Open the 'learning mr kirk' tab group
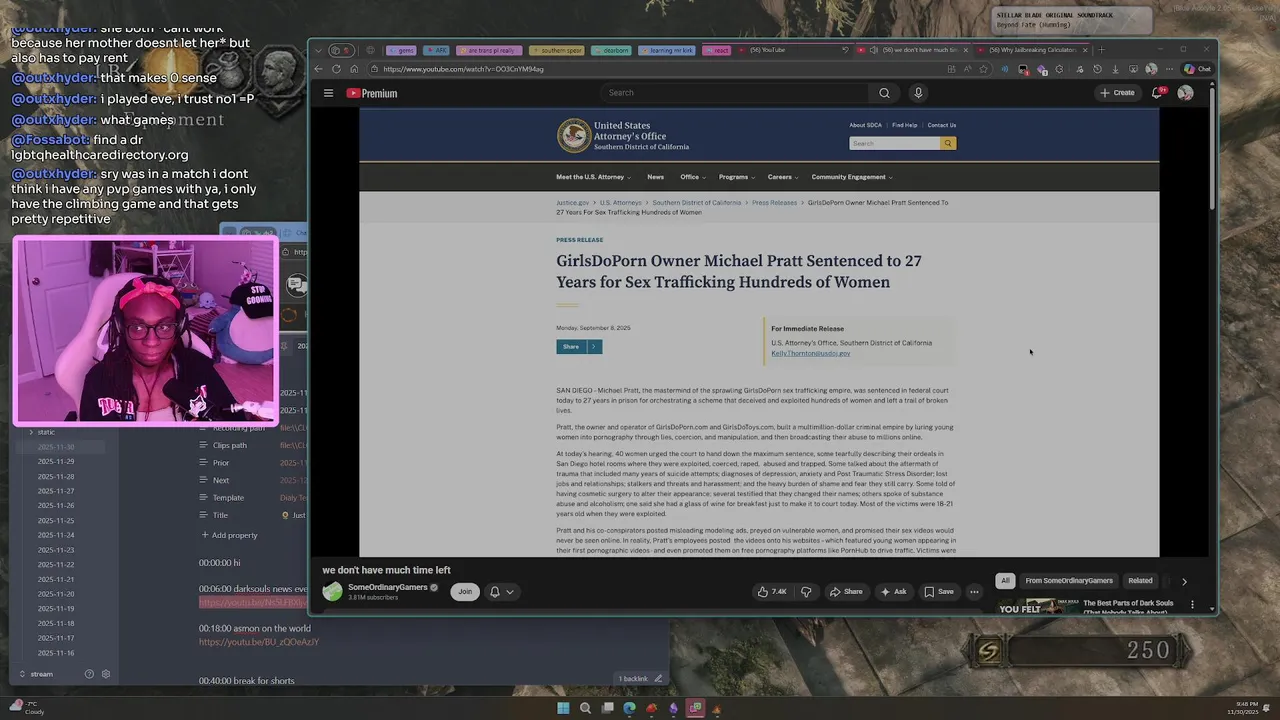 [667, 50]
